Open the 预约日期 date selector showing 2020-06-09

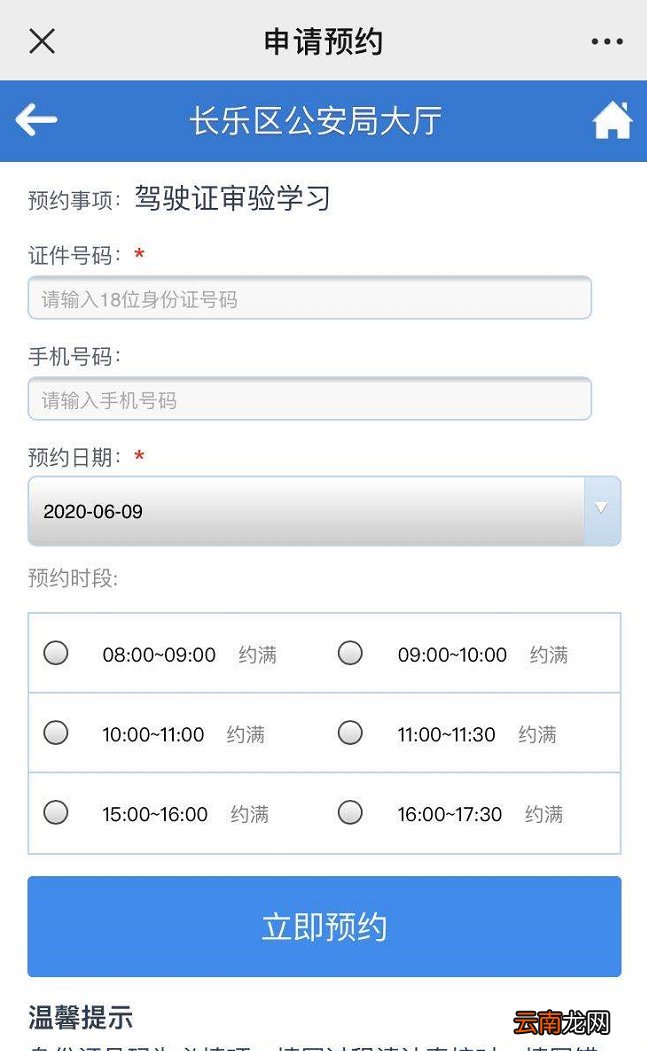300,510
